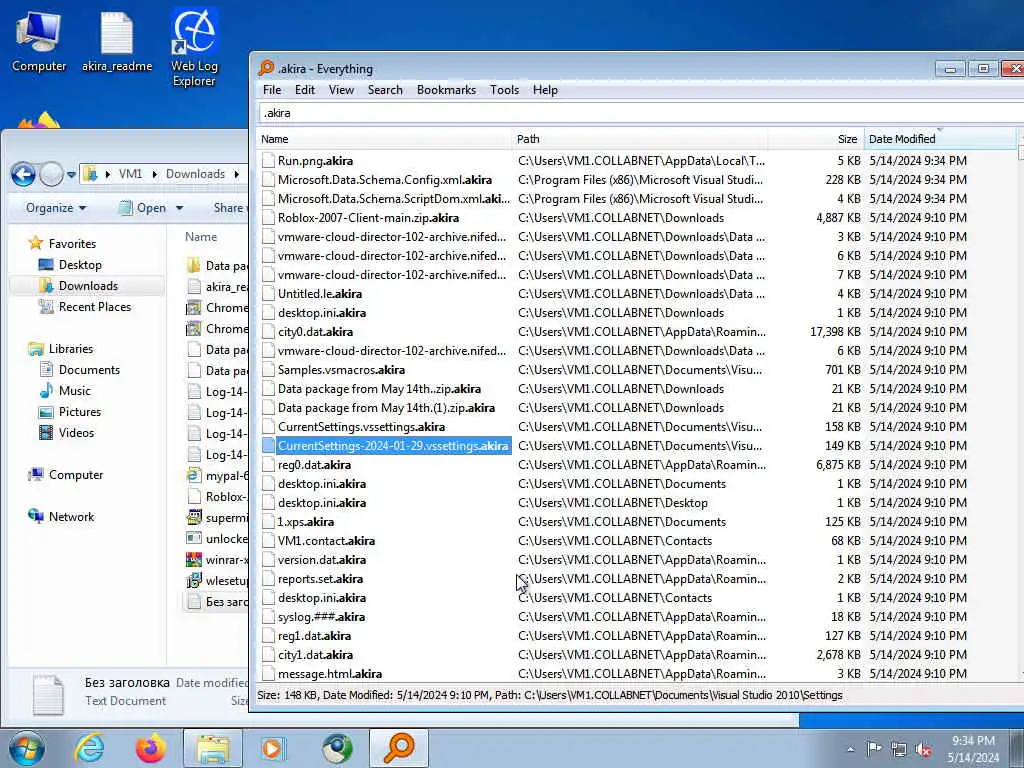This screenshot has height=768, width=1024.
Task: Expand the arrow after Downloads breadcrumb
Action: [236, 174]
